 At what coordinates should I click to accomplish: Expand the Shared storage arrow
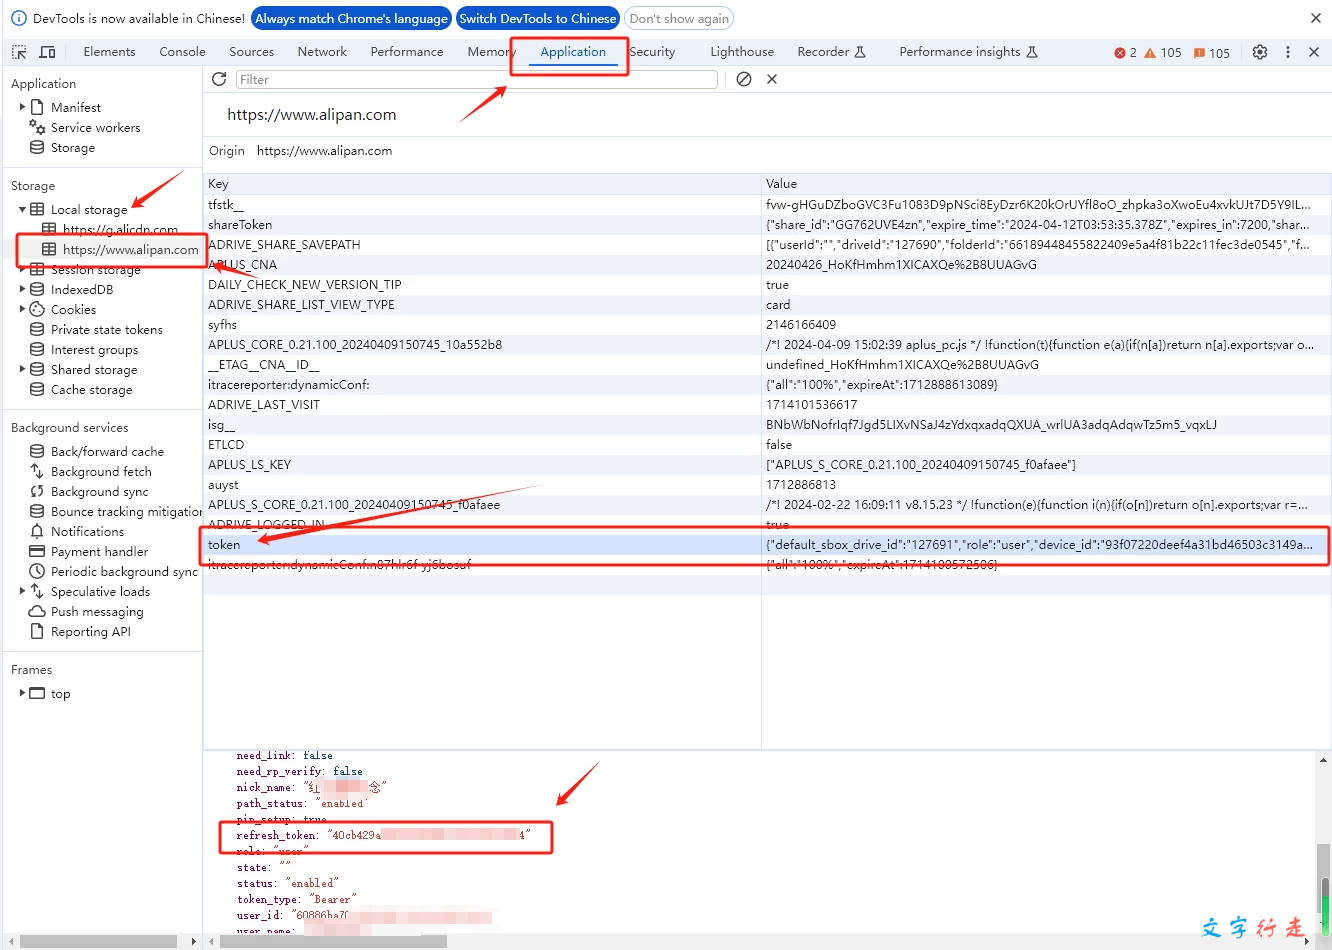[22, 368]
